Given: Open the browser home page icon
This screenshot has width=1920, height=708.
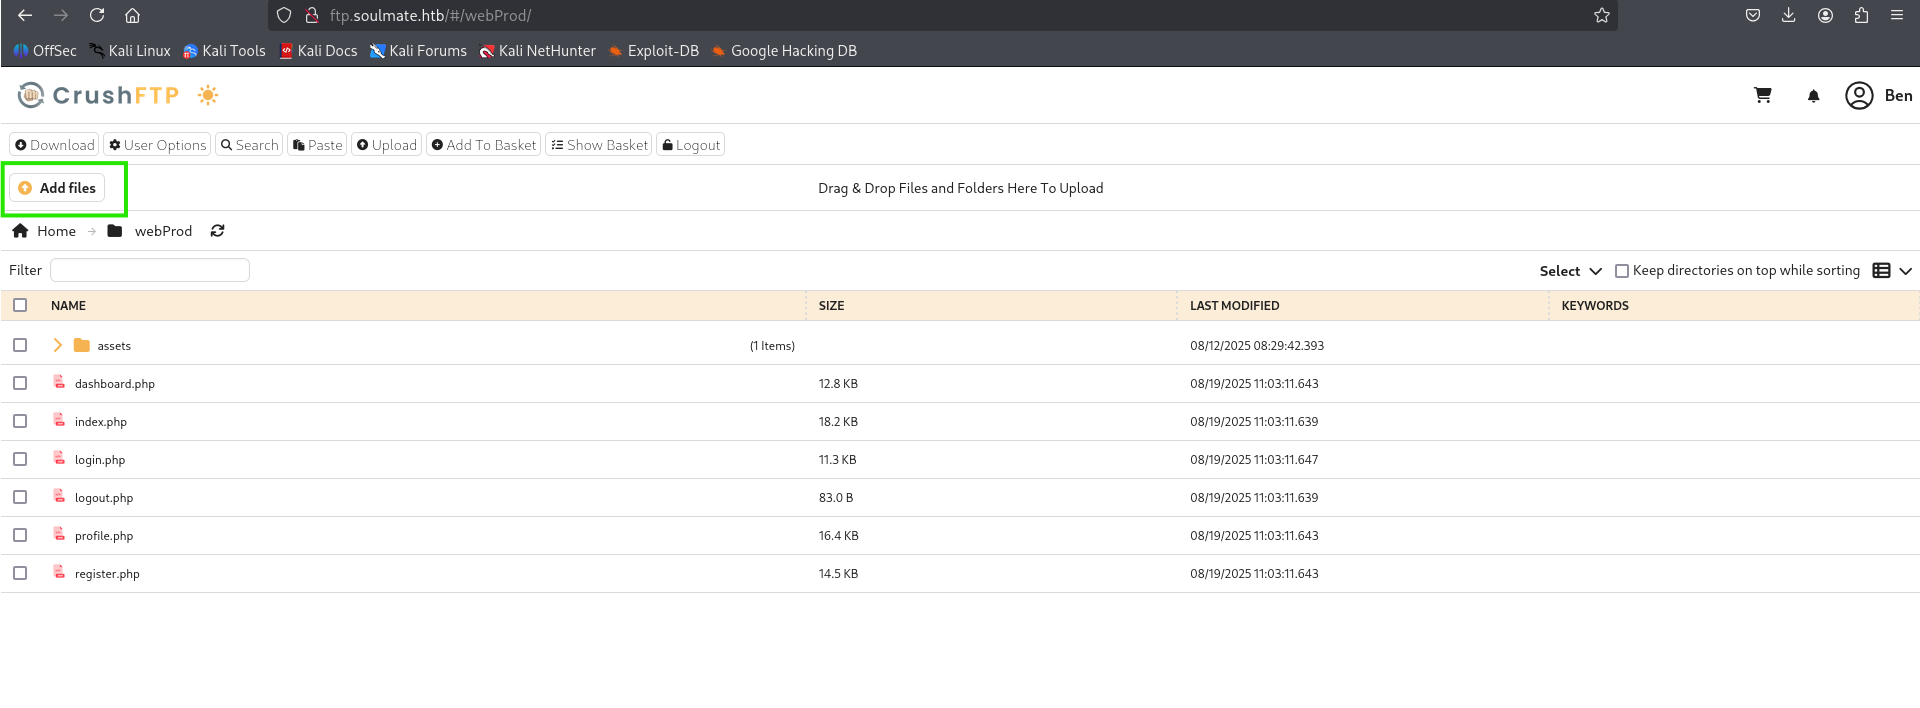Looking at the screenshot, I should (x=132, y=15).
